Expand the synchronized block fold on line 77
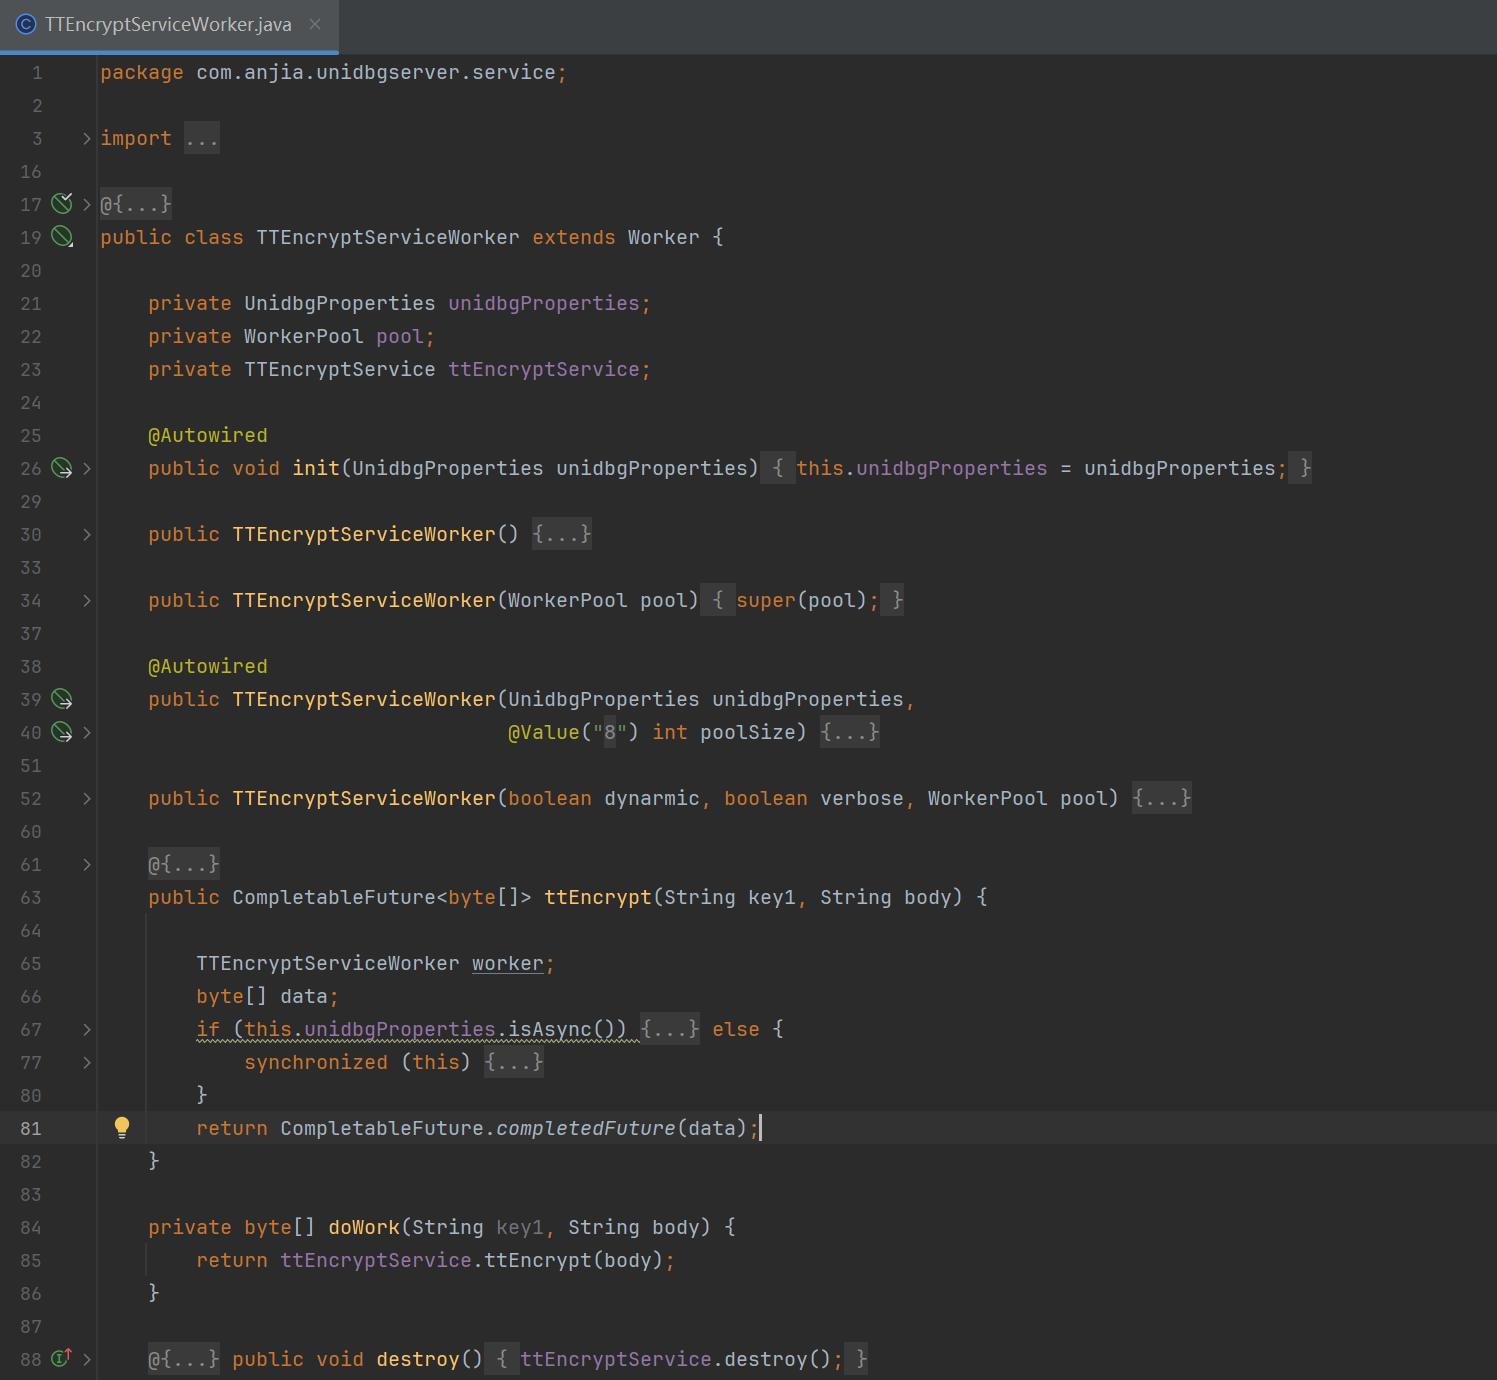The width and height of the screenshot is (1497, 1380). tap(87, 1062)
